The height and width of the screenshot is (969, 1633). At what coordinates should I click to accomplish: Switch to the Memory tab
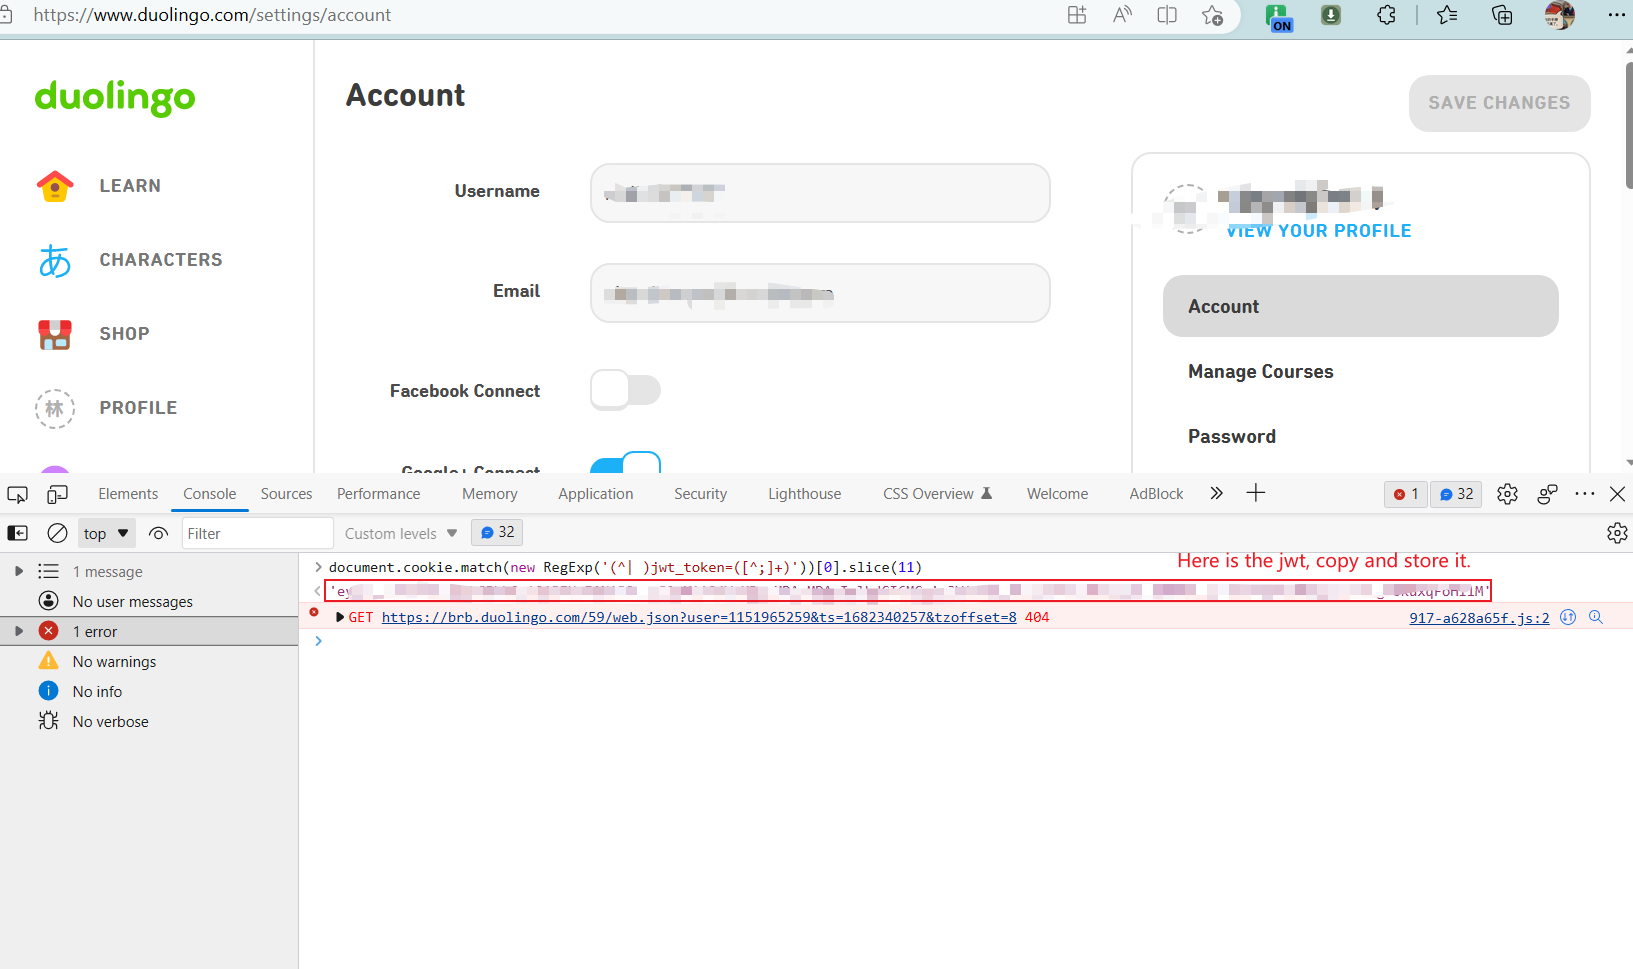489,494
